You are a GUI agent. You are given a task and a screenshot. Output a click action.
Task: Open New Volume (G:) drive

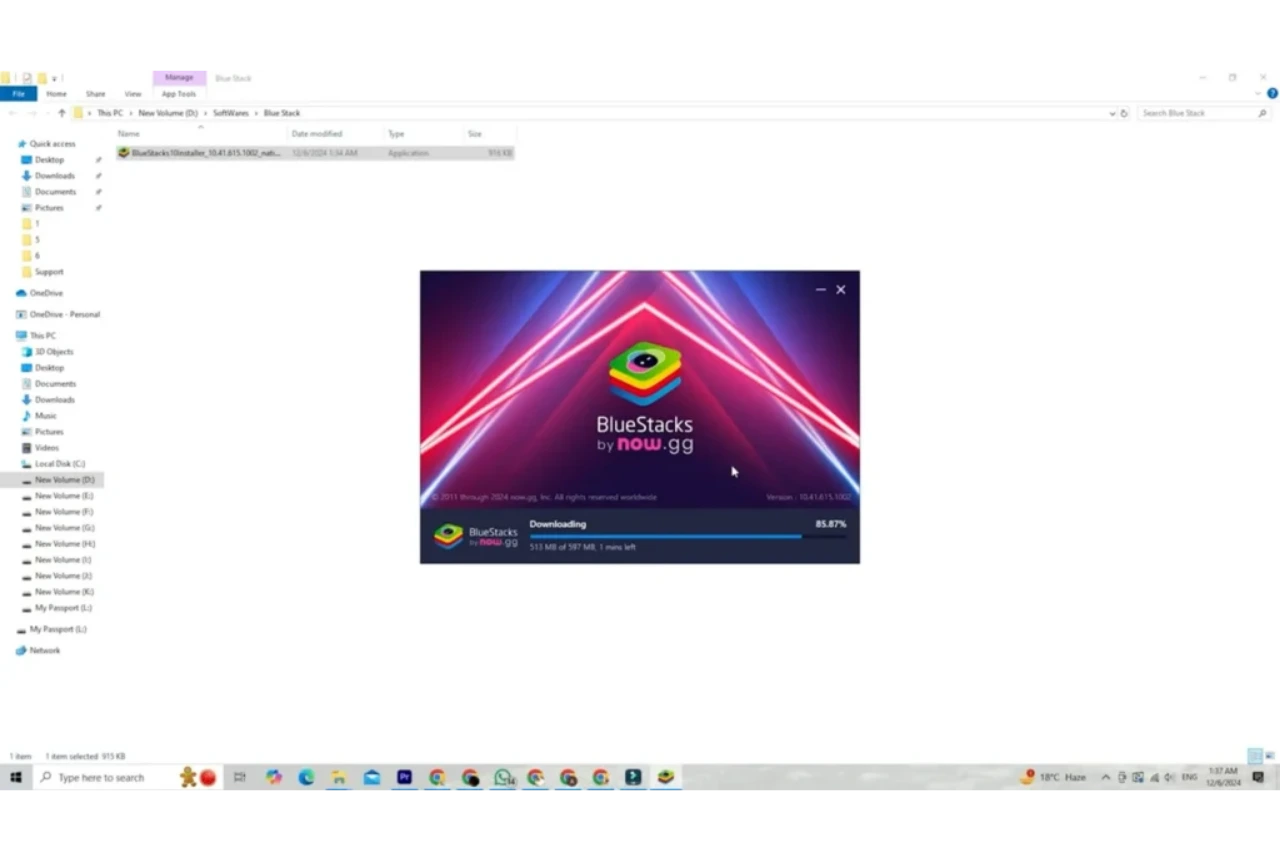[x=64, y=528]
